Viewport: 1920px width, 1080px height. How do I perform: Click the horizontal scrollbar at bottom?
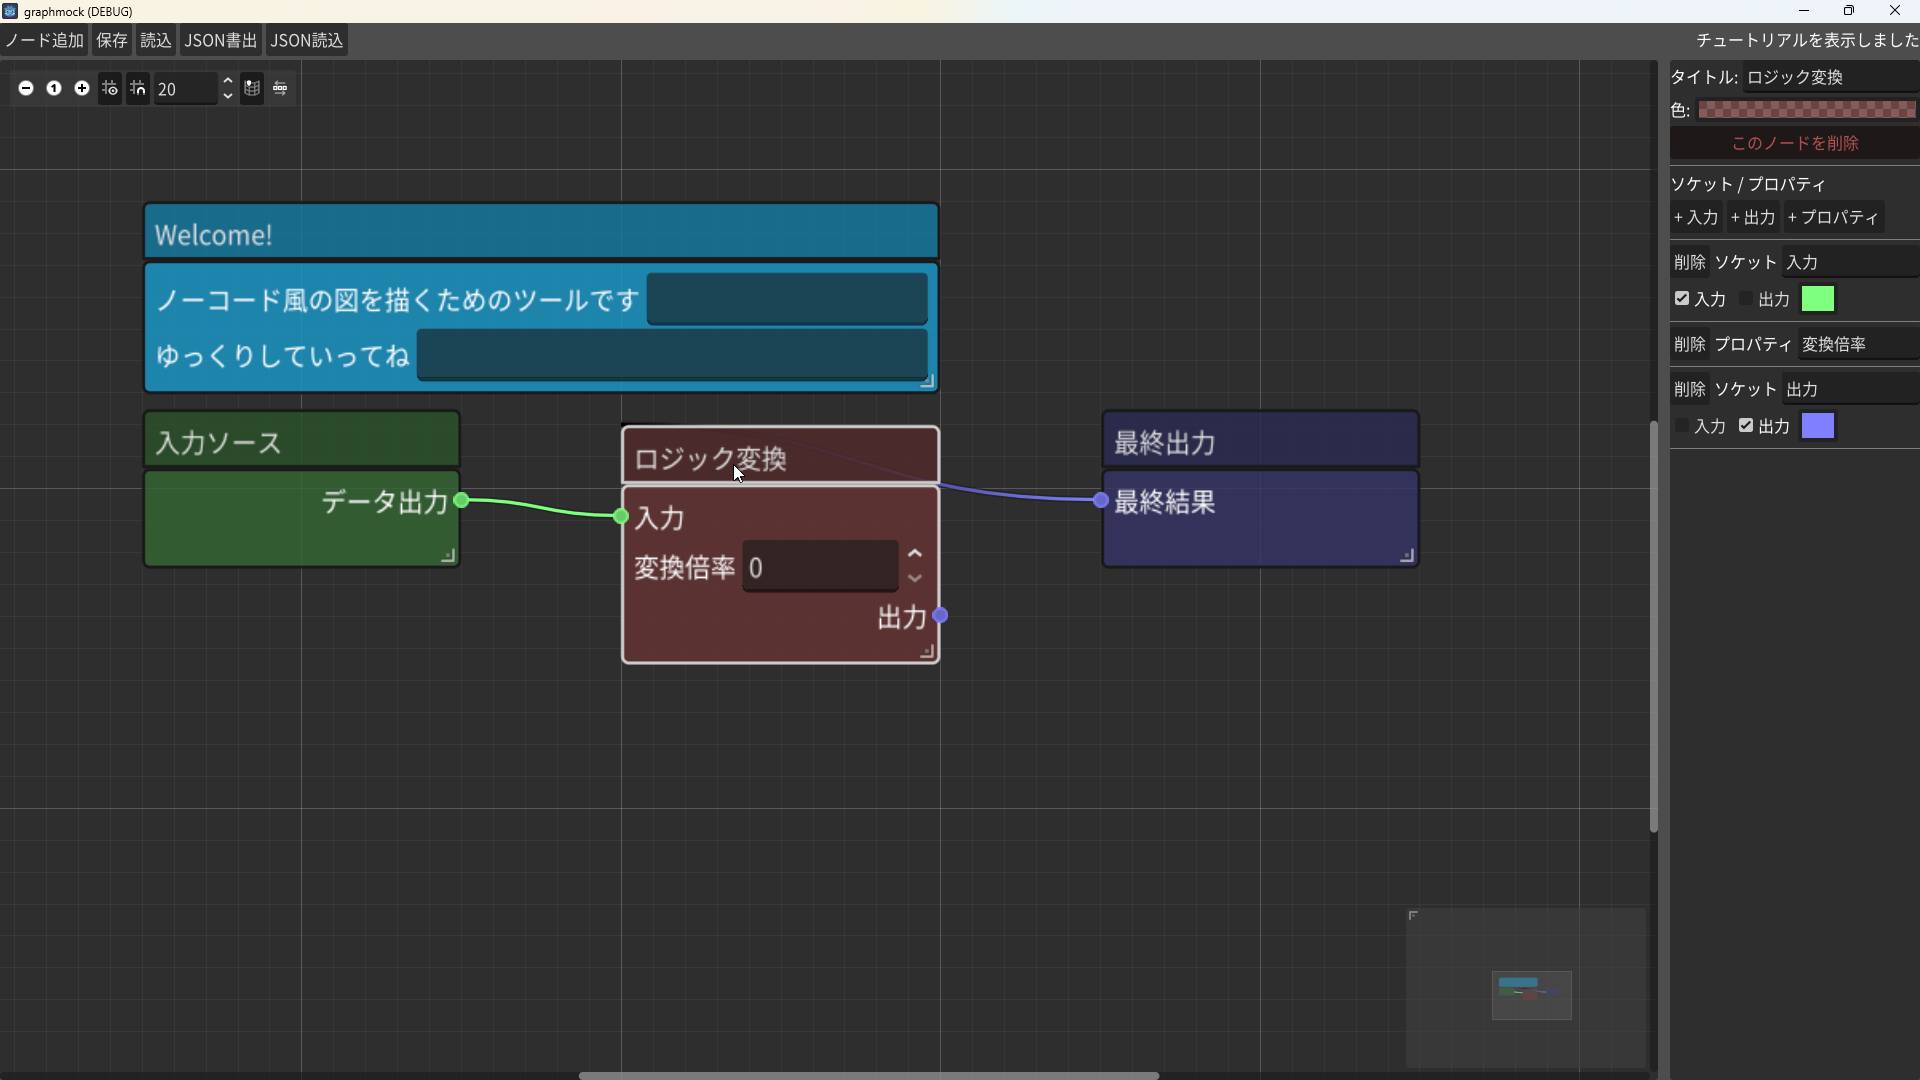(868, 1076)
